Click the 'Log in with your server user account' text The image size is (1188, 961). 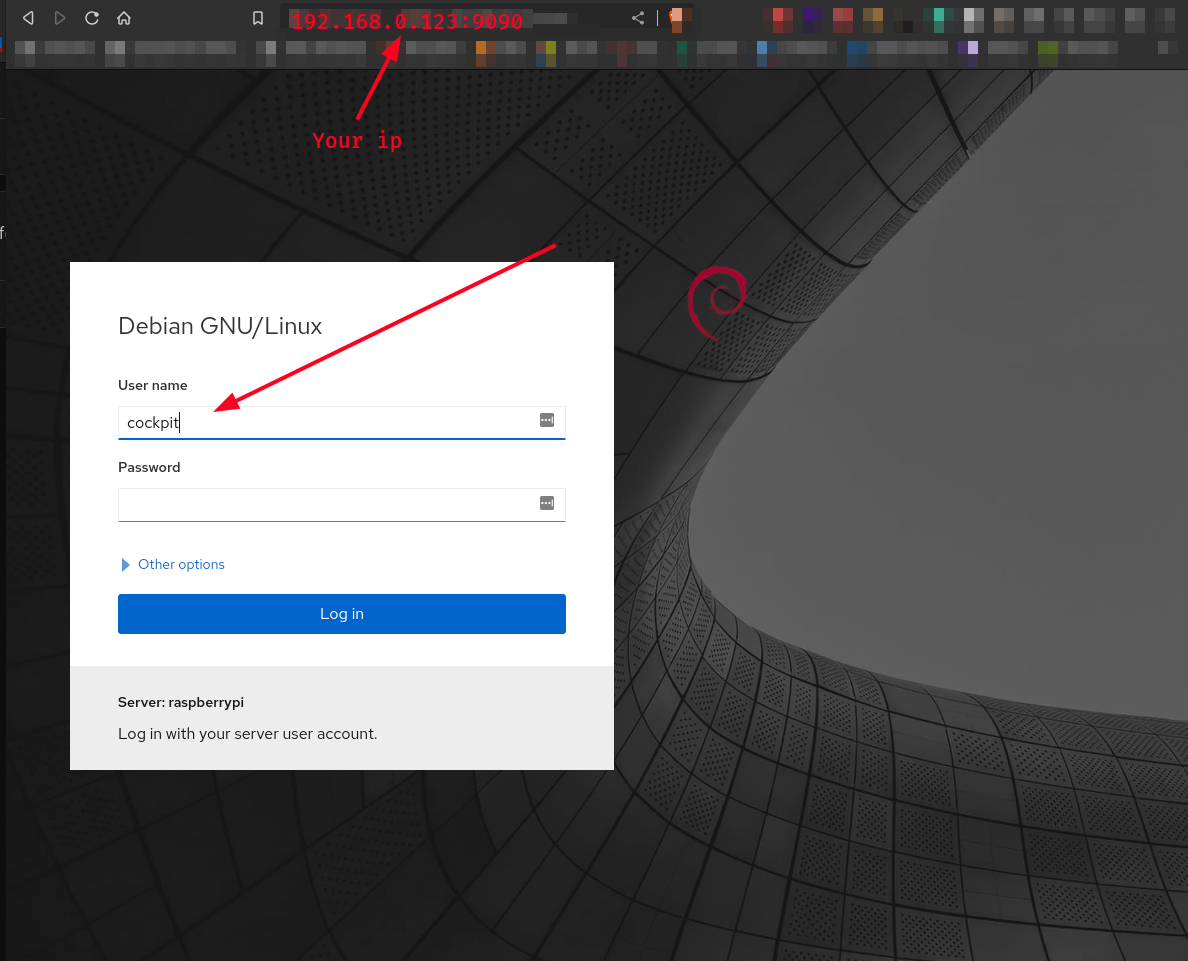(247, 734)
